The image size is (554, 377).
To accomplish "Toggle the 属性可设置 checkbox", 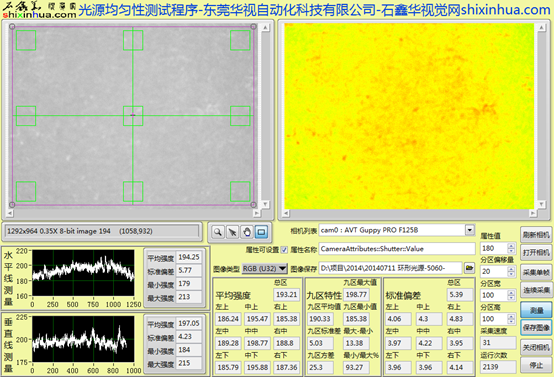I will pos(284,249).
